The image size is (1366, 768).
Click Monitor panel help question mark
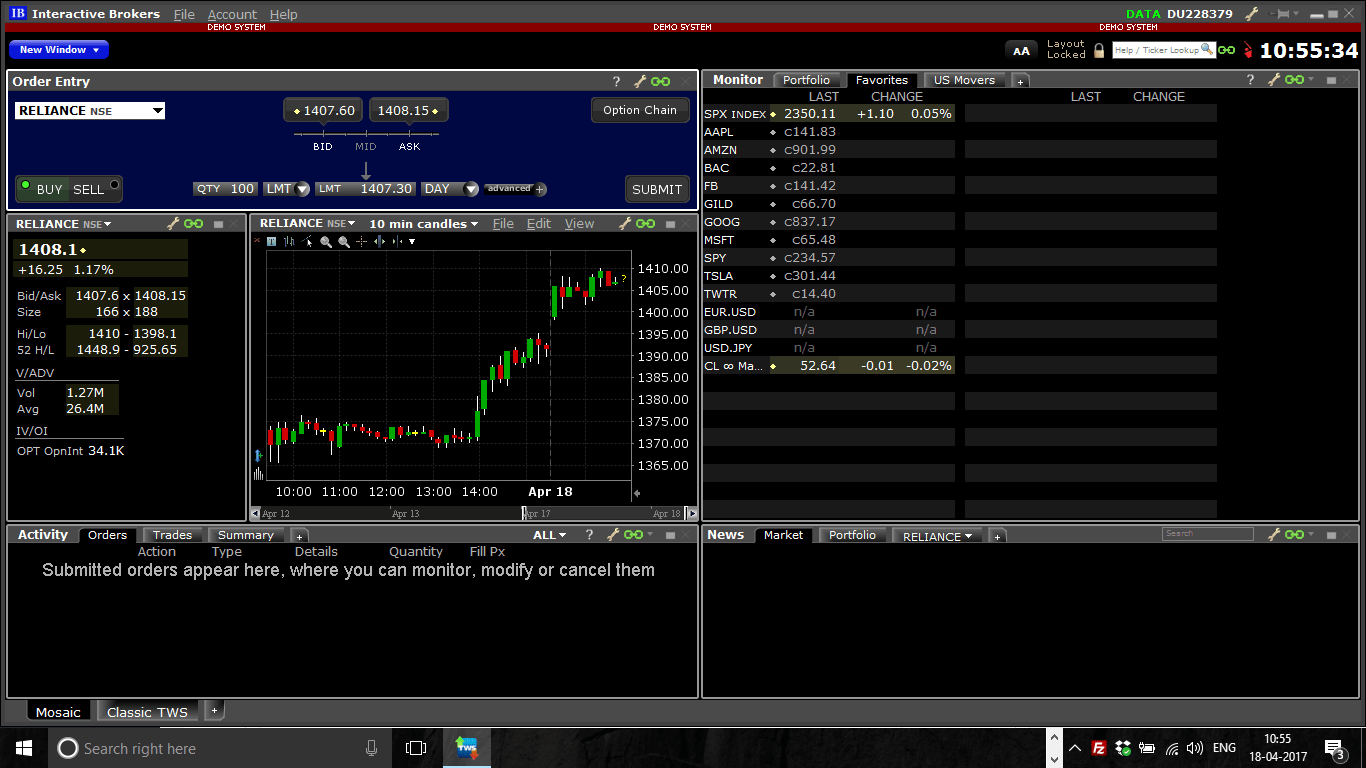pos(1250,80)
